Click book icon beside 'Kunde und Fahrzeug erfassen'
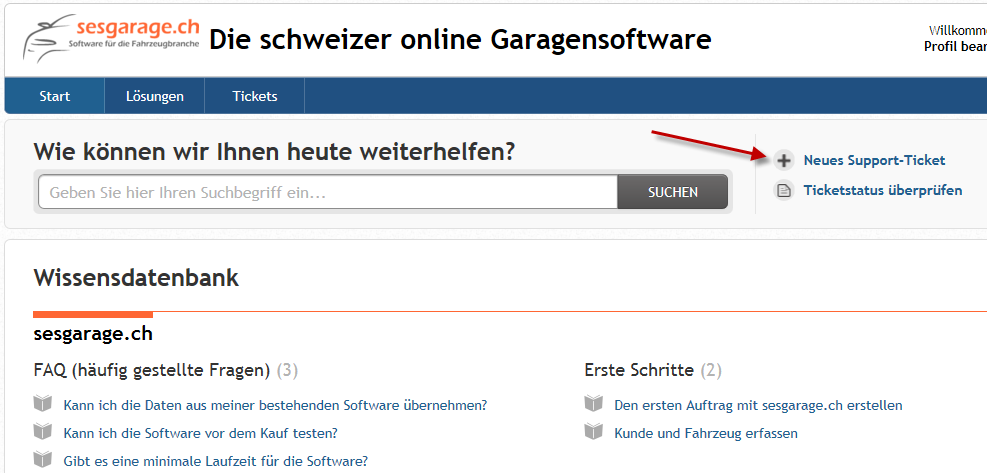The width and height of the screenshot is (999, 473). pyautogui.click(x=593, y=432)
